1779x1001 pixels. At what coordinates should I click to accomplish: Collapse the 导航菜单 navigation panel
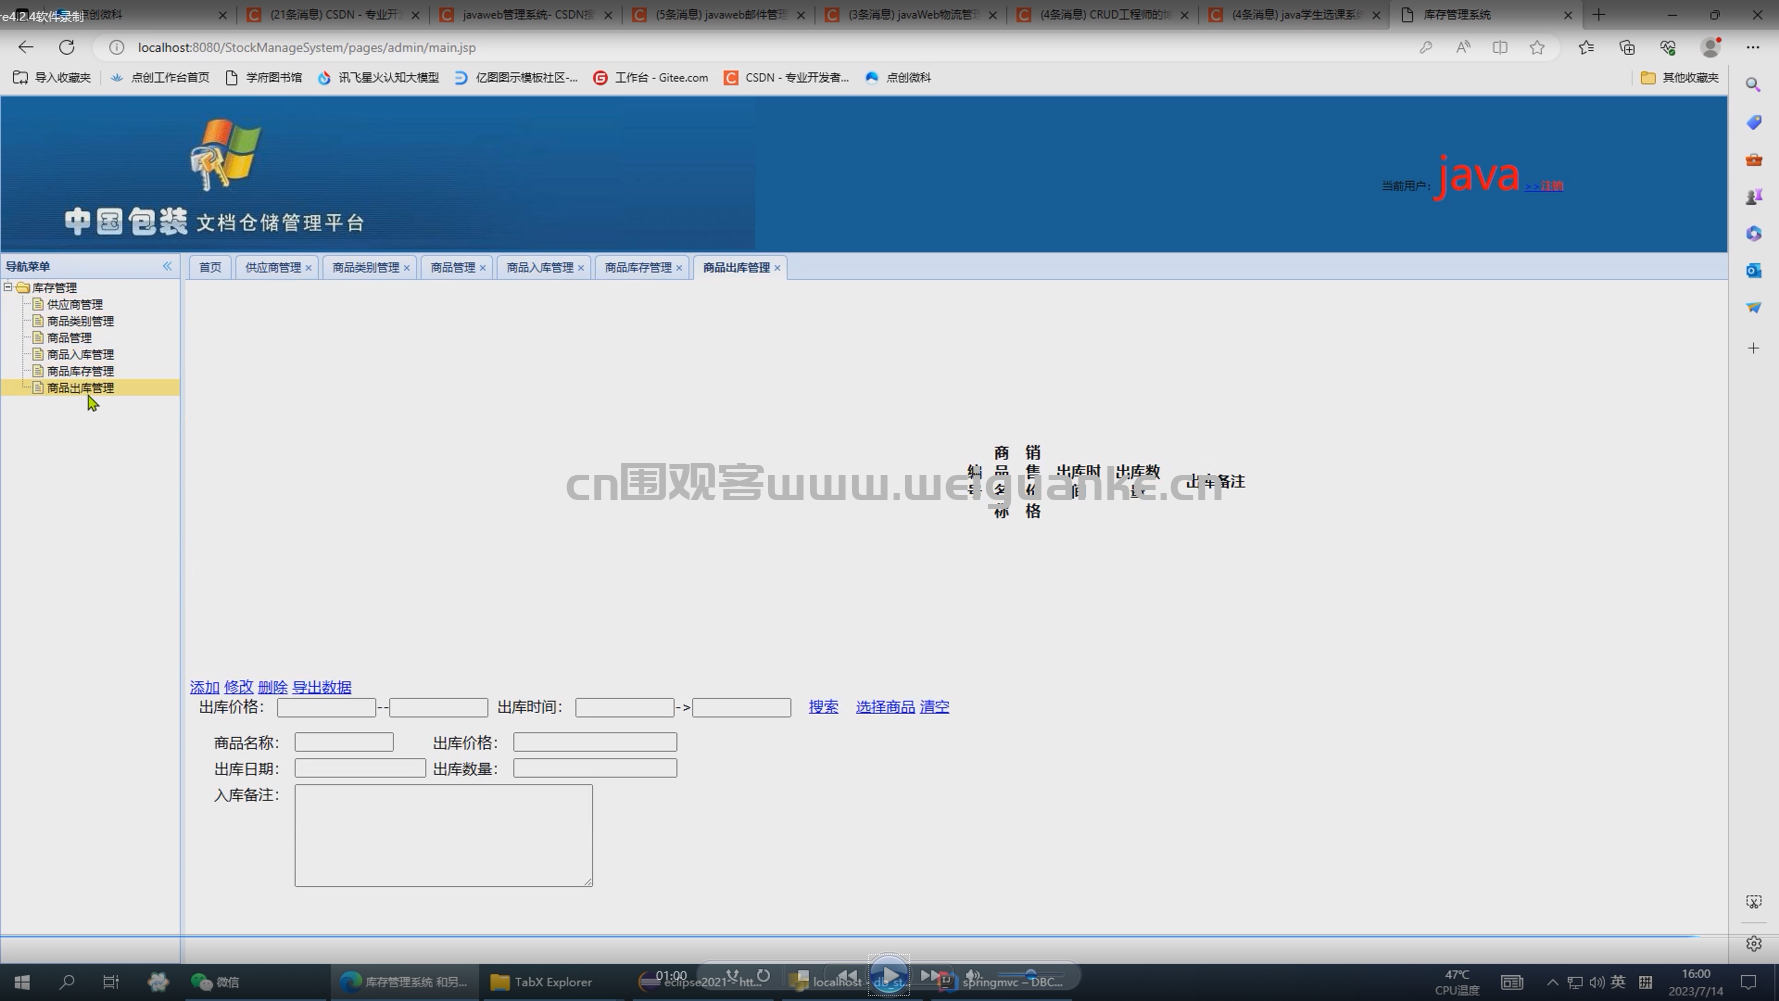click(167, 266)
